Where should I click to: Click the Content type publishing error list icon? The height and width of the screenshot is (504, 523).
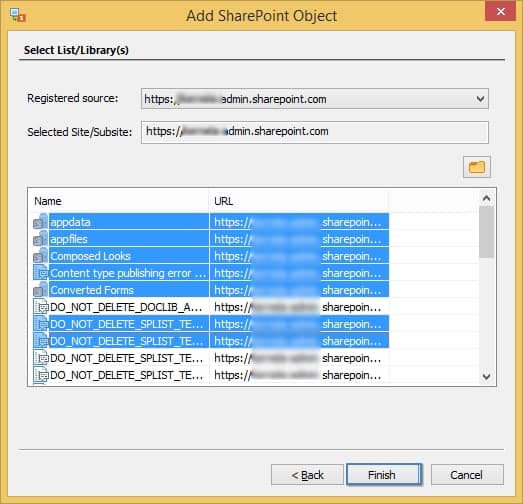click(x=40, y=273)
